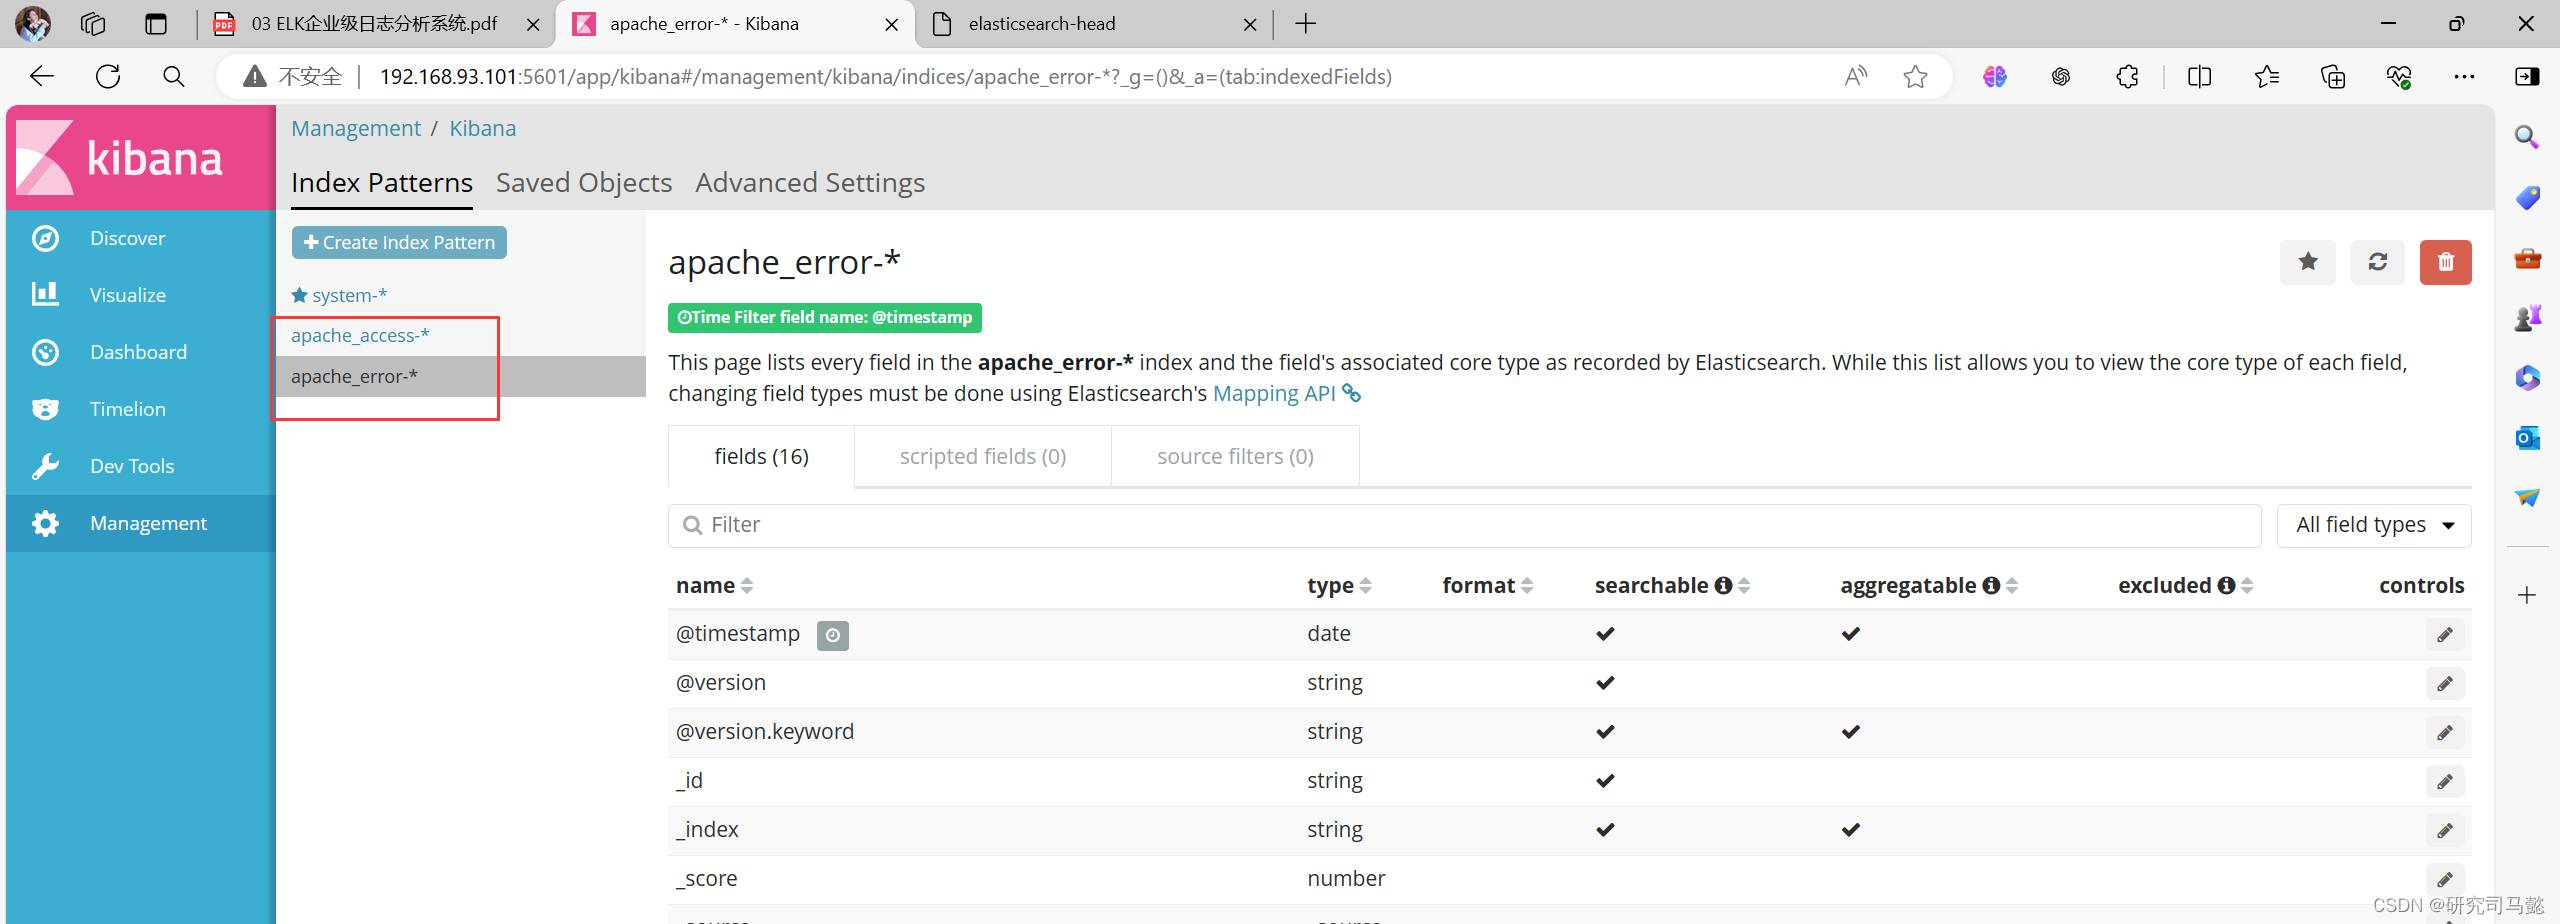Add a tool with Edge sidebar plus
Viewport: 2560px width, 924px height.
pyautogui.click(x=2527, y=596)
